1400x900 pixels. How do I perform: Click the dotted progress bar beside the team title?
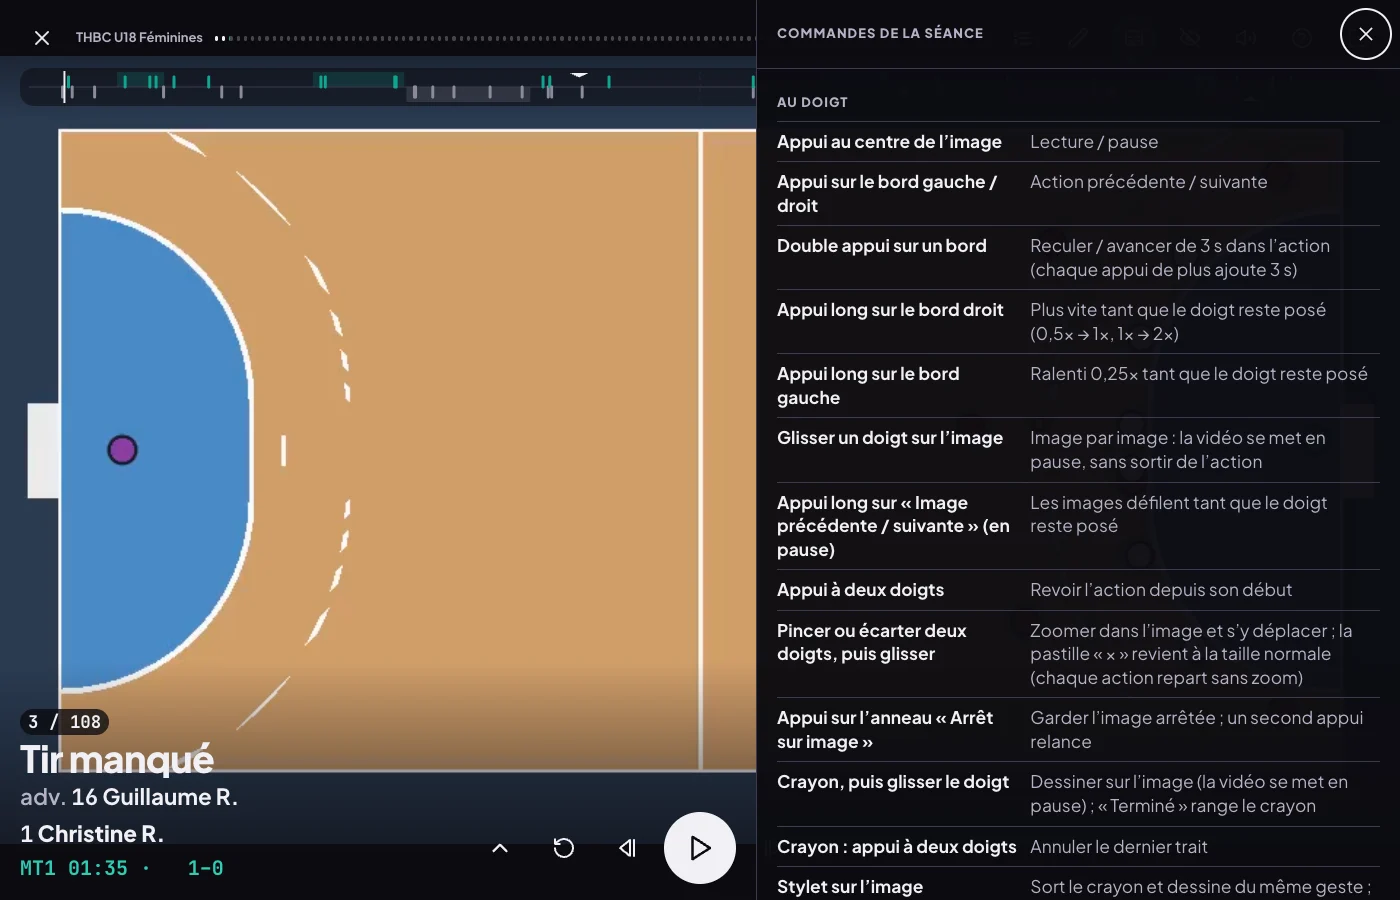pyautogui.click(x=485, y=38)
